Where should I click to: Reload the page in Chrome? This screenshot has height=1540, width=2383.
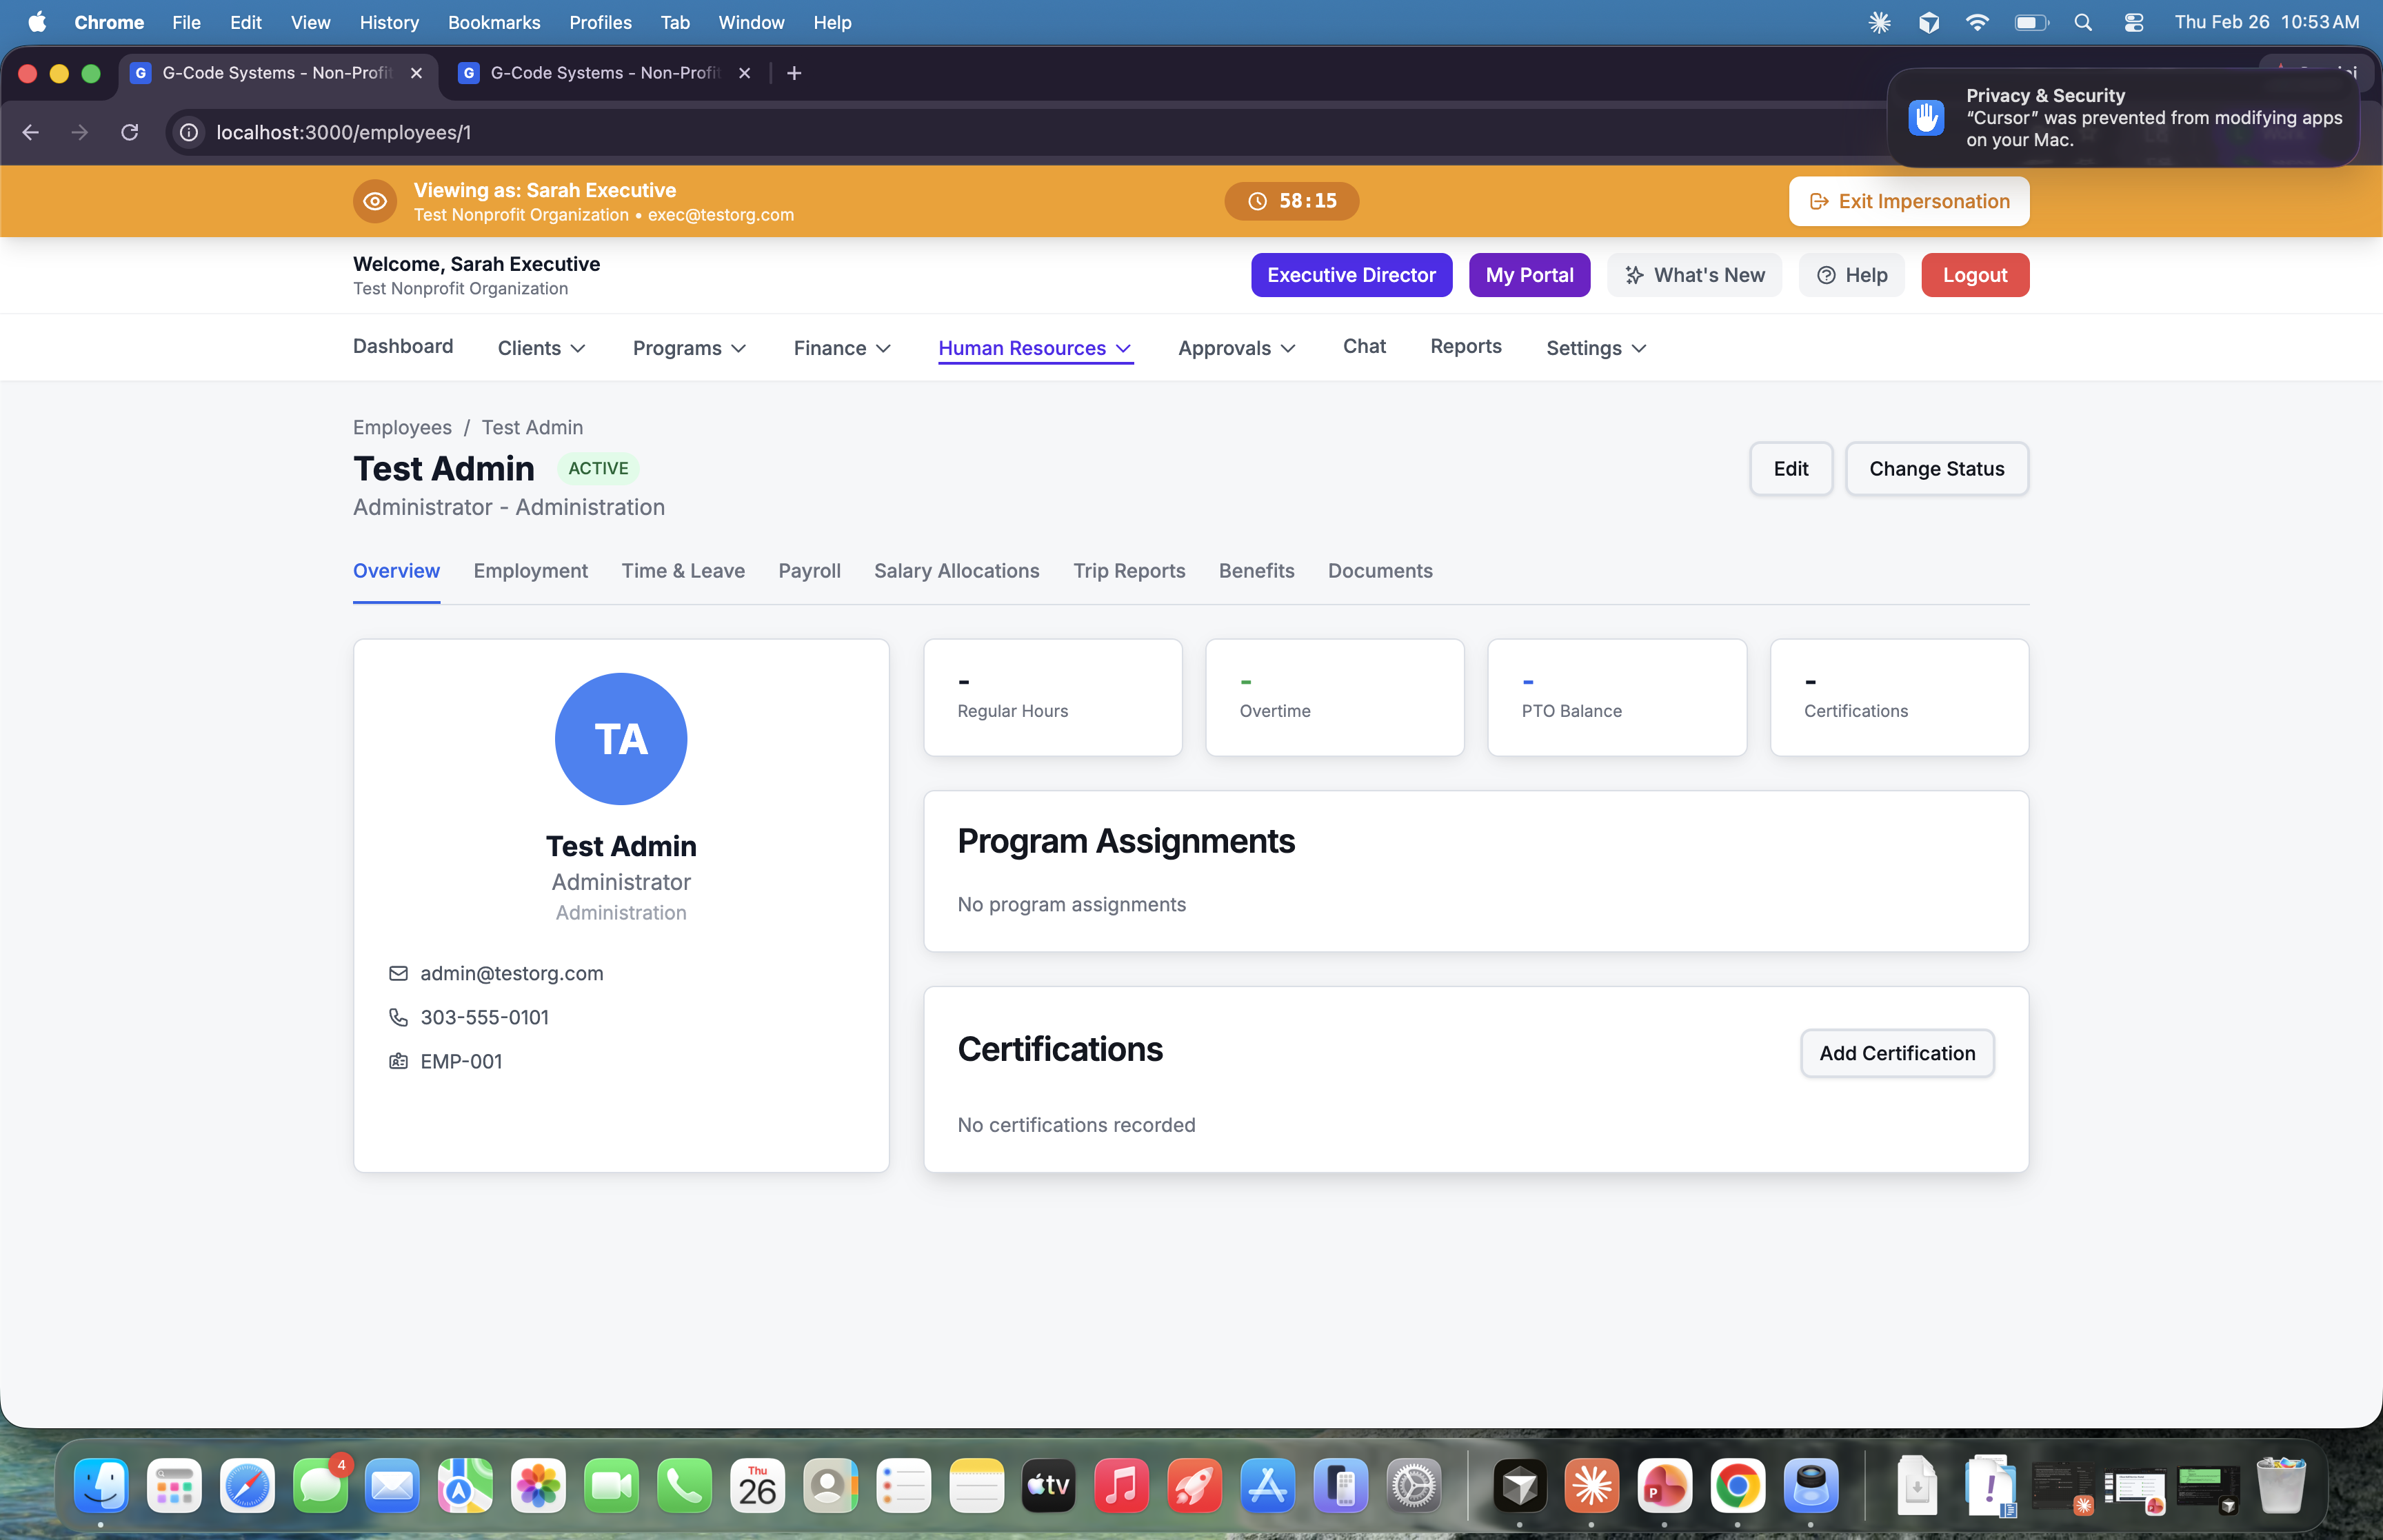(130, 132)
